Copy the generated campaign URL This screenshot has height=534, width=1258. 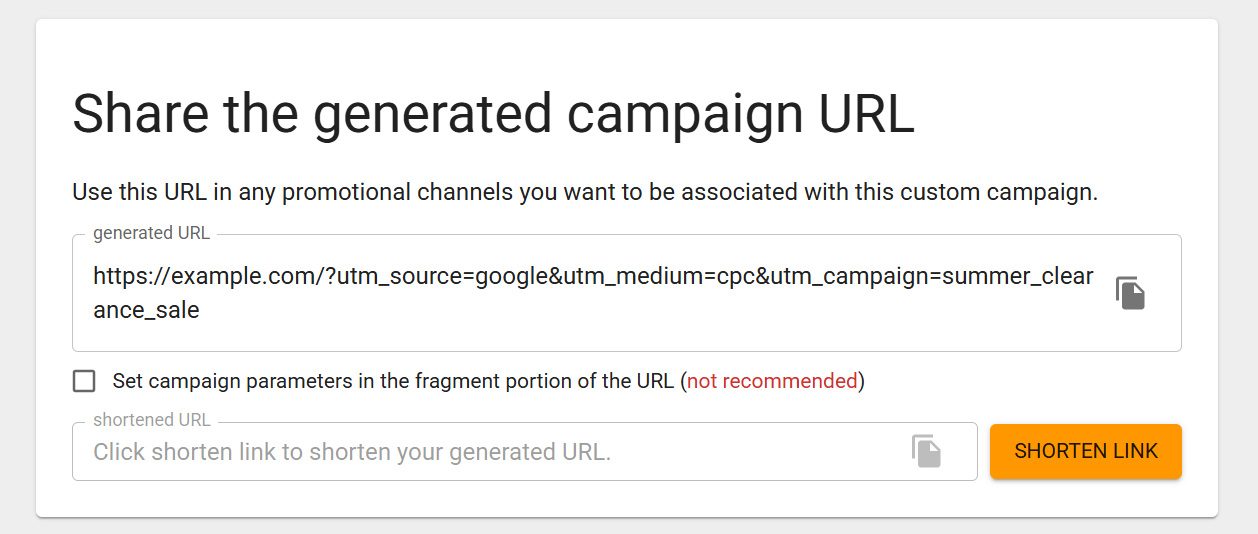1130,293
